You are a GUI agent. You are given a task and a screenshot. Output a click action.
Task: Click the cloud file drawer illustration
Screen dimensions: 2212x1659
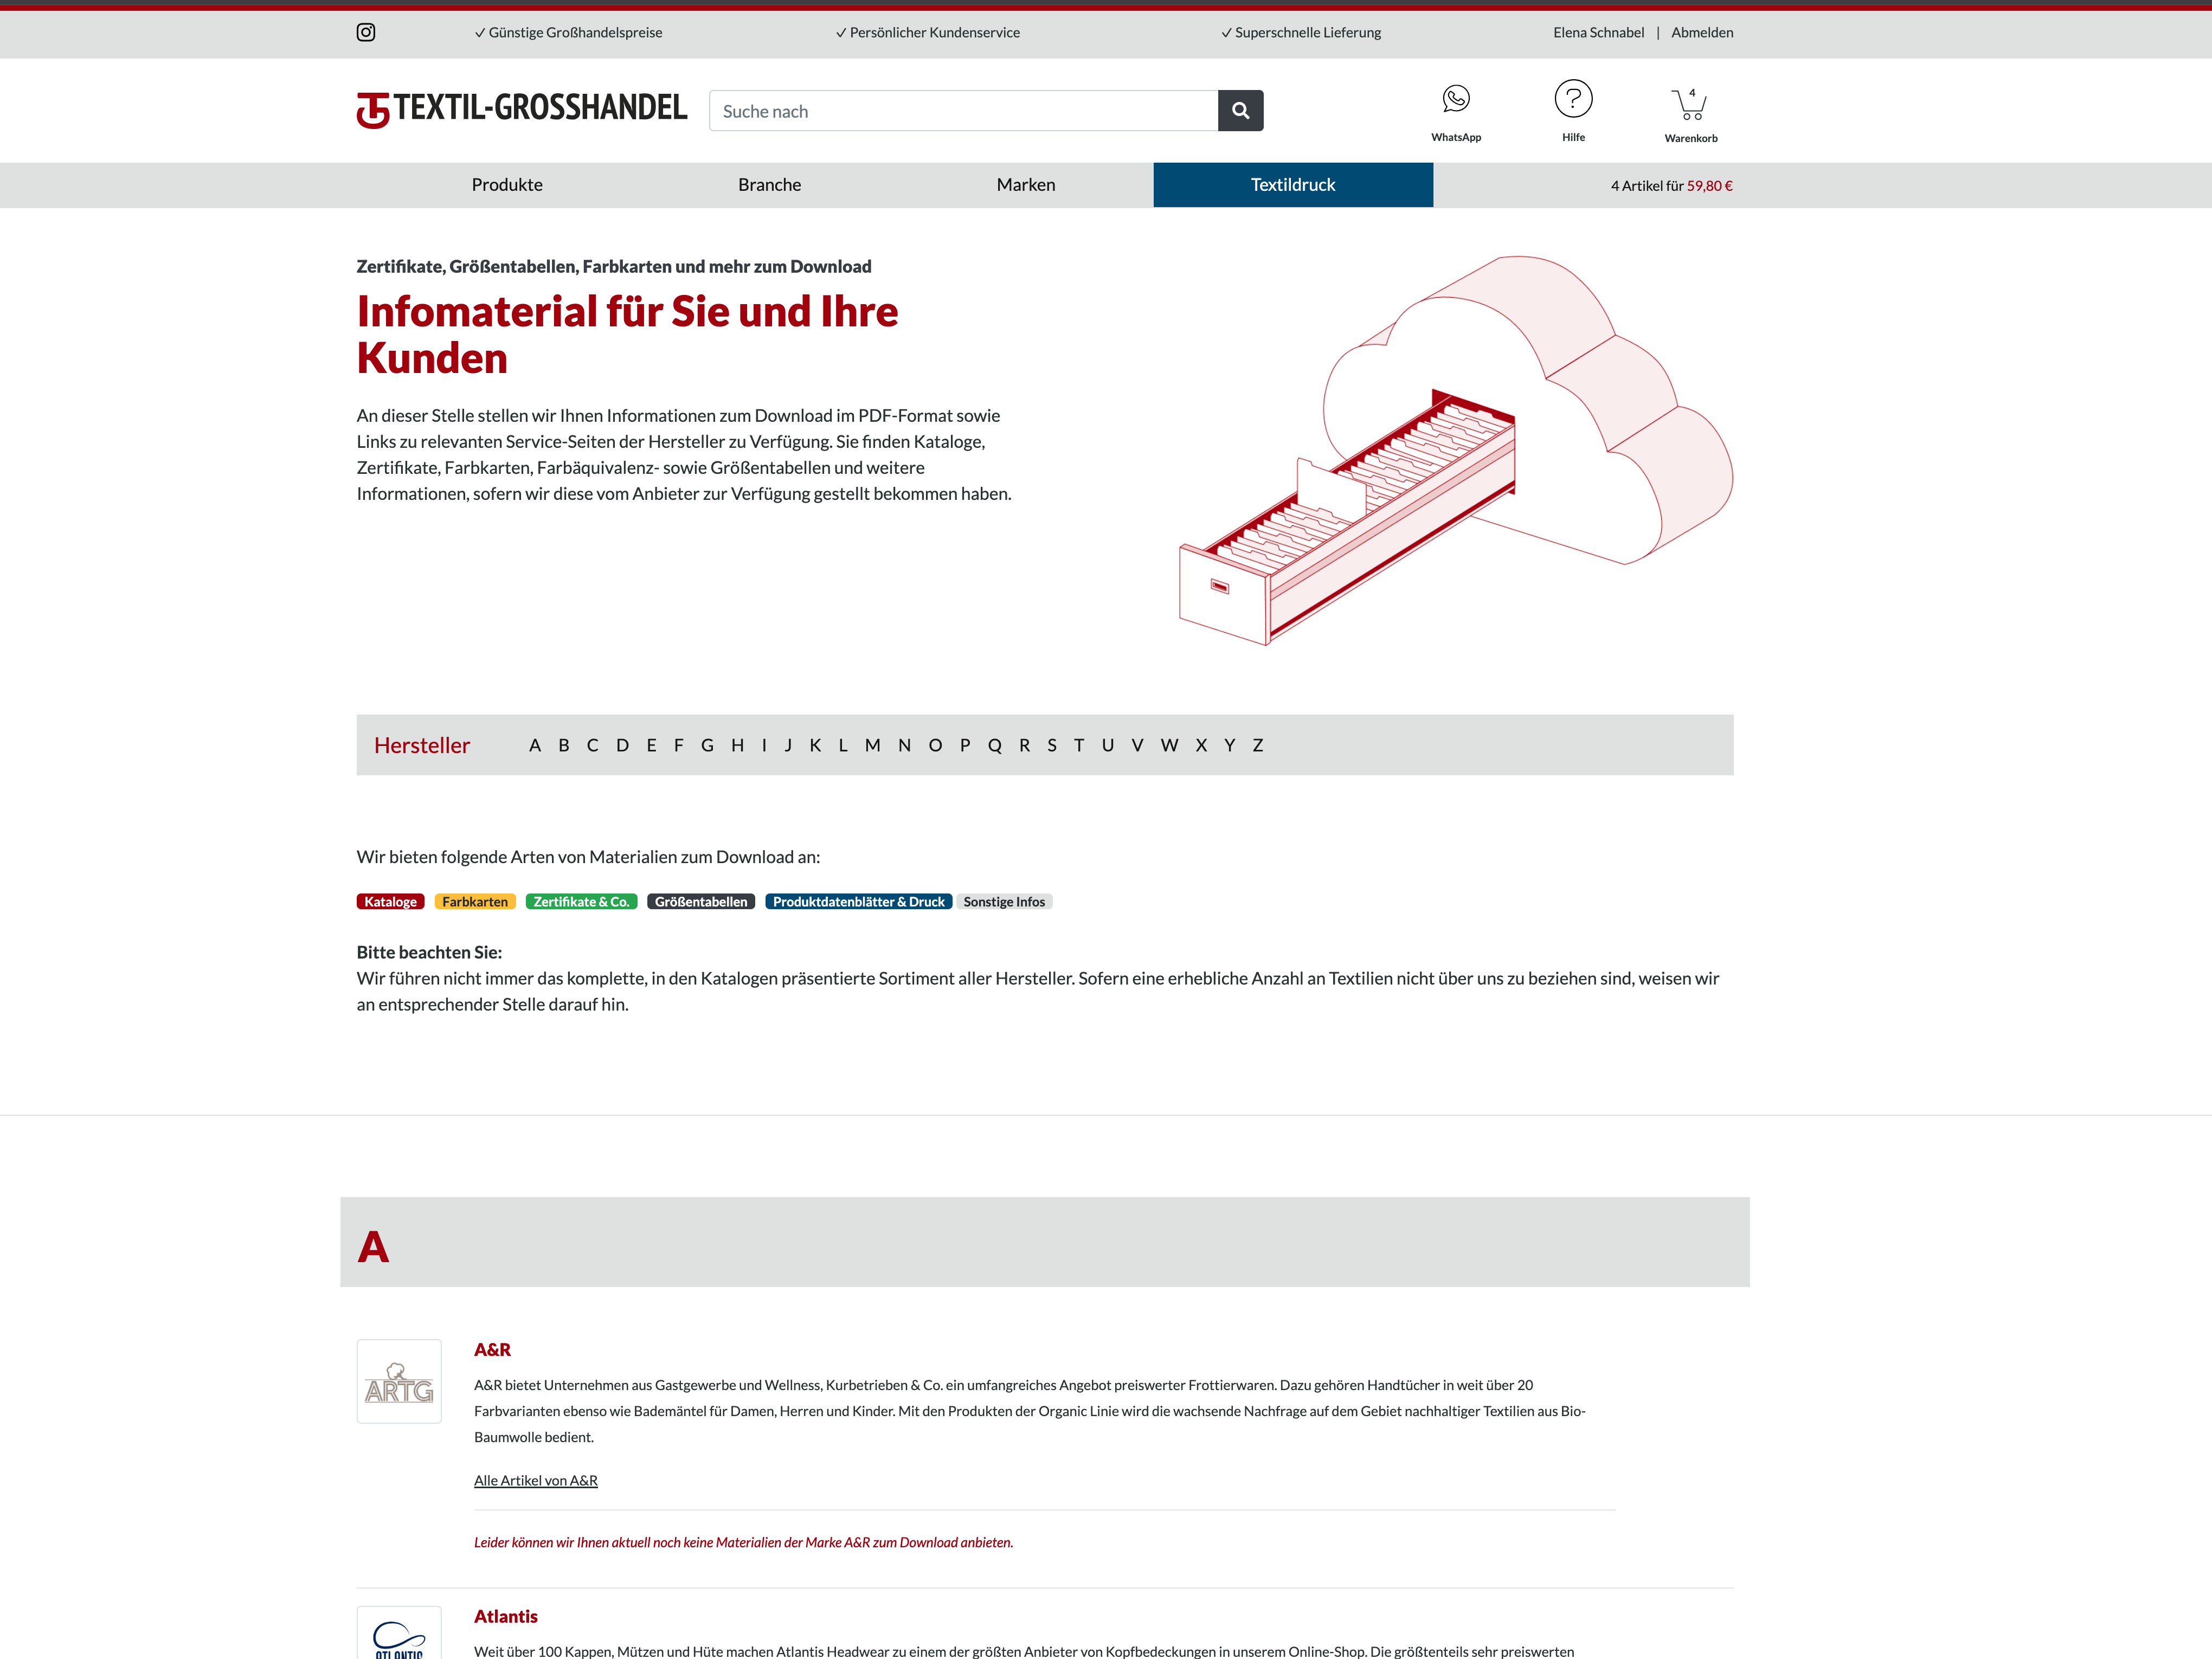[1456, 450]
